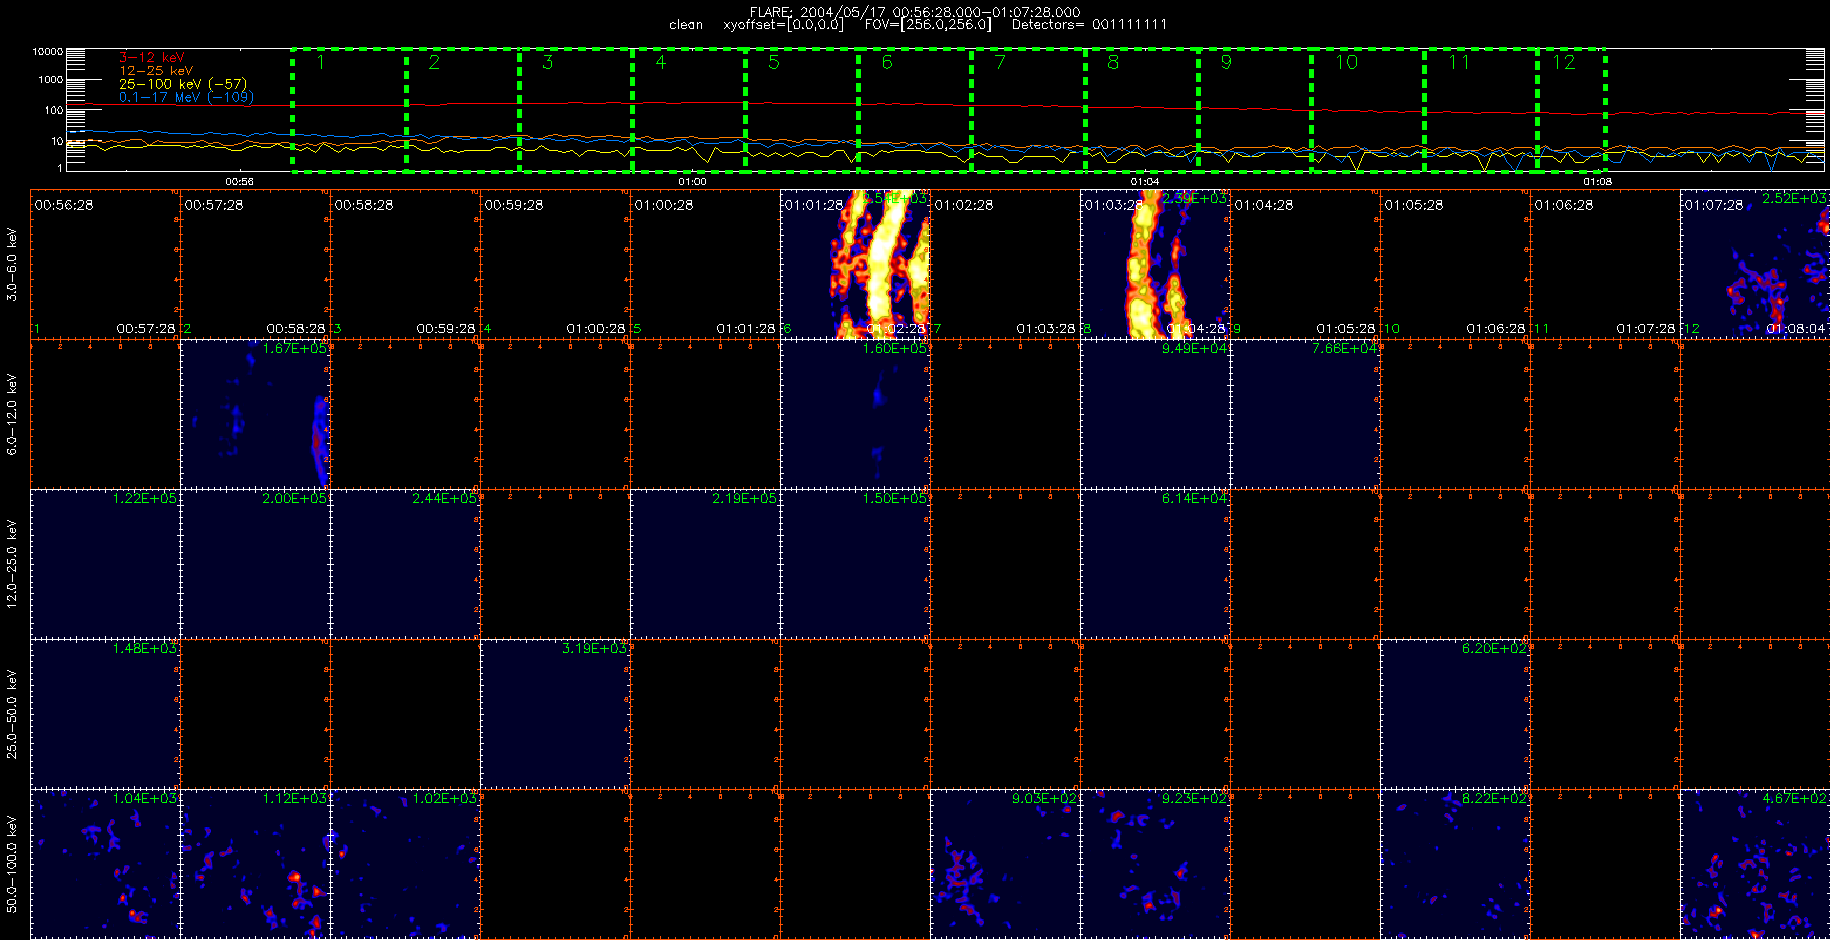Click the 6.0-12.0 keV row label
The height and width of the screenshot is (940, 1830).
pyautogui.click(x=12, y=414)
